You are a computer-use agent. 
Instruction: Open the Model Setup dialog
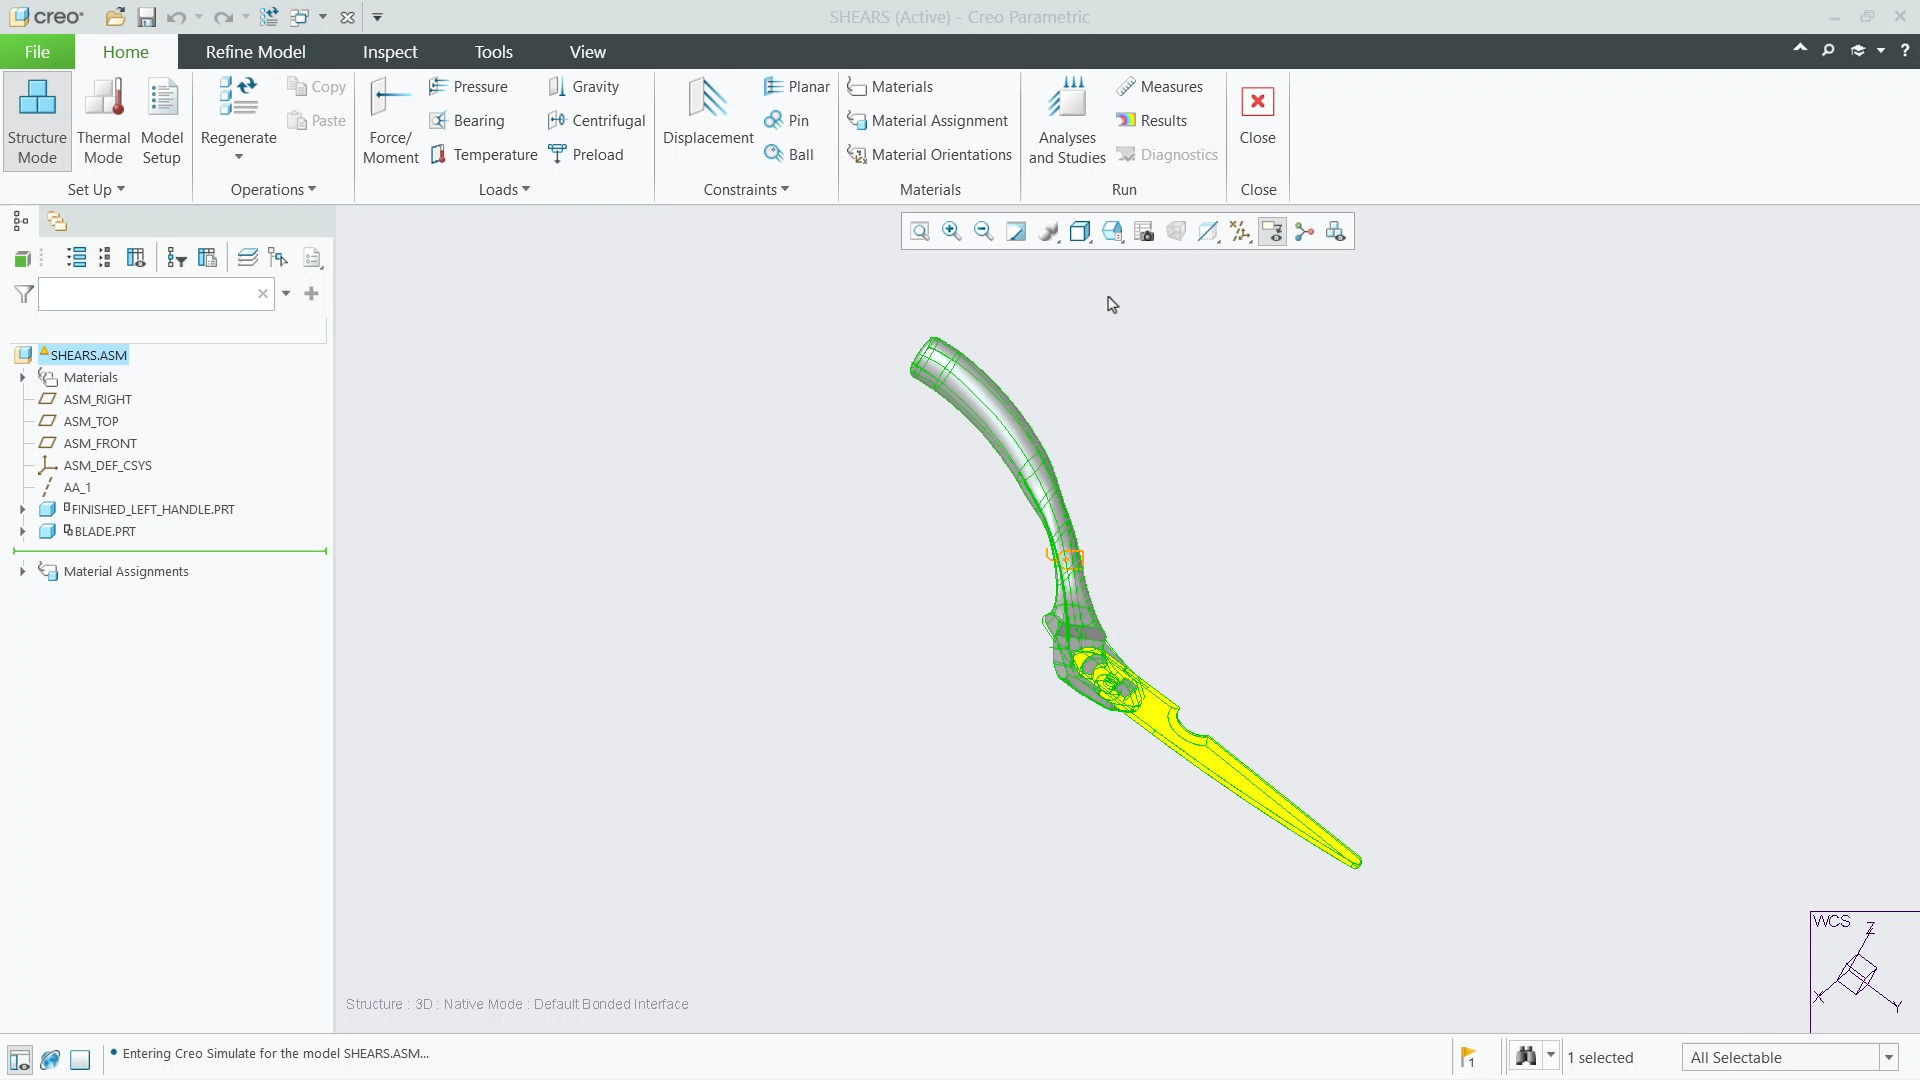[162, 121]
